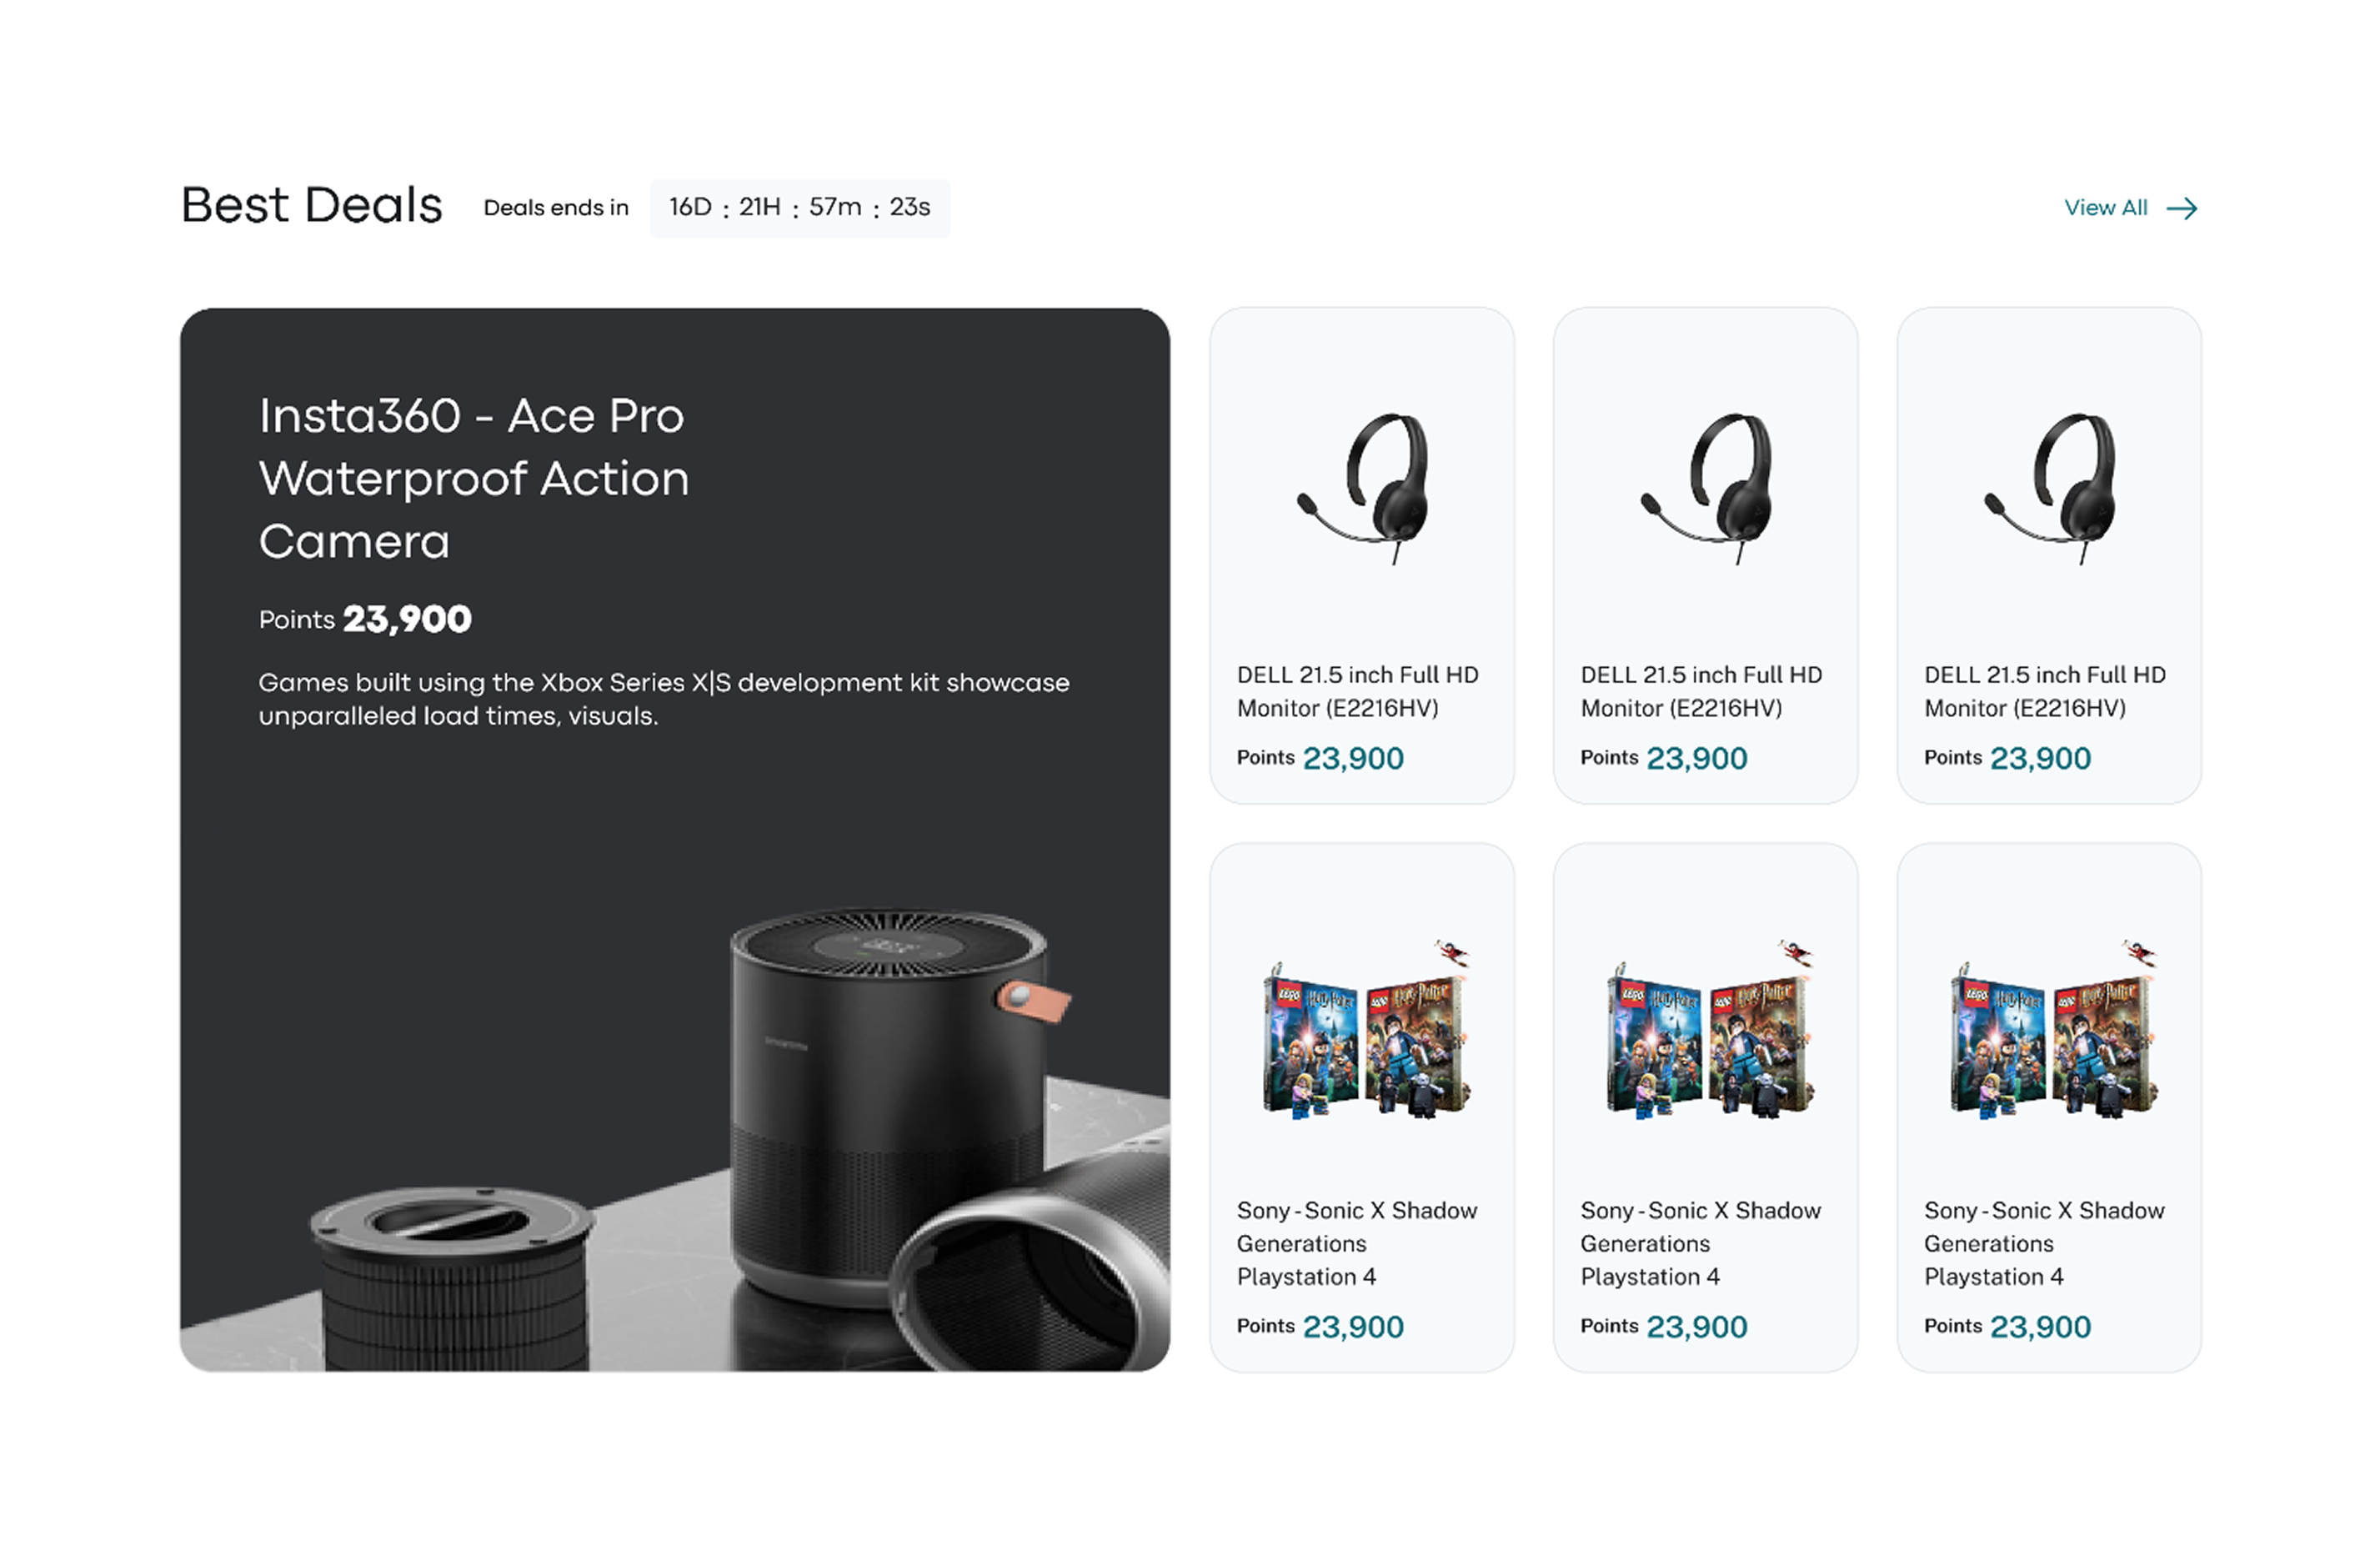The width and height of the screenshot is (2380, 1556).
Task: Click the Xbox Series X|S description text
Action: (x=663, y=699)
